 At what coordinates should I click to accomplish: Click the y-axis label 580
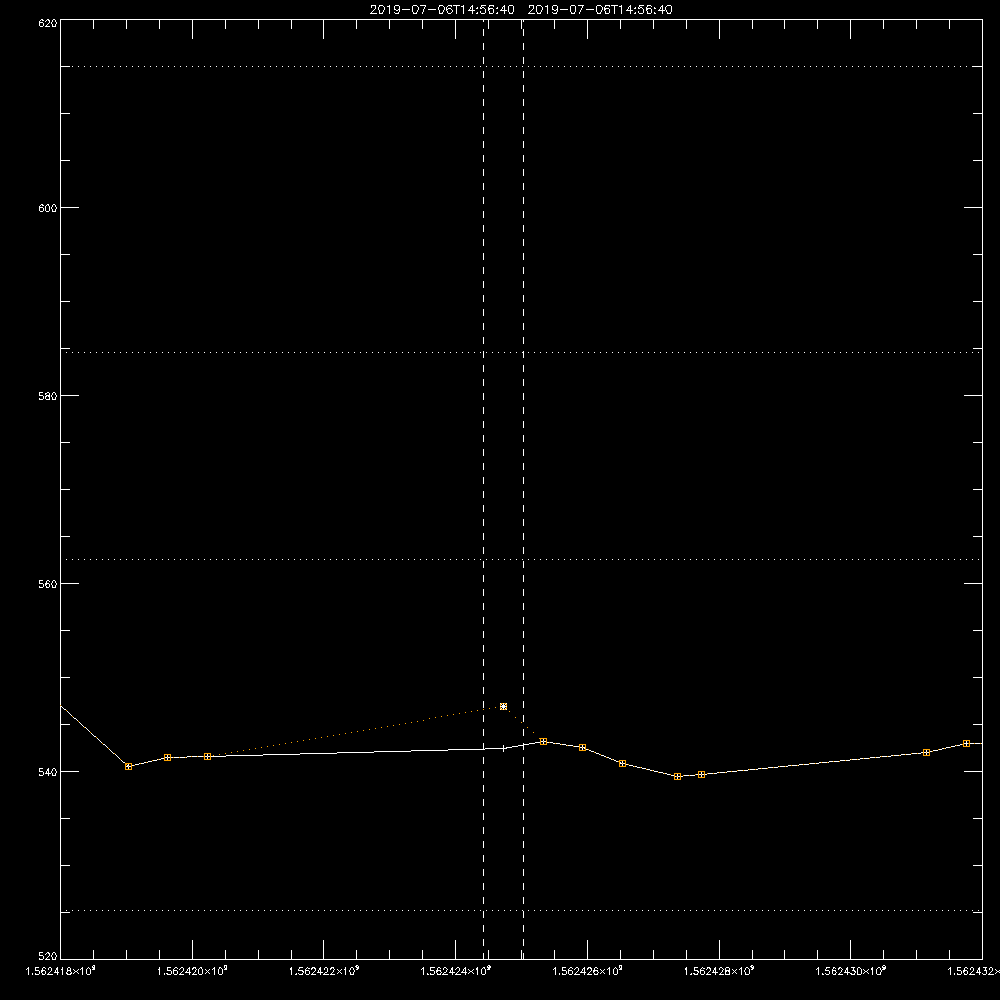[x=48, y=396]
